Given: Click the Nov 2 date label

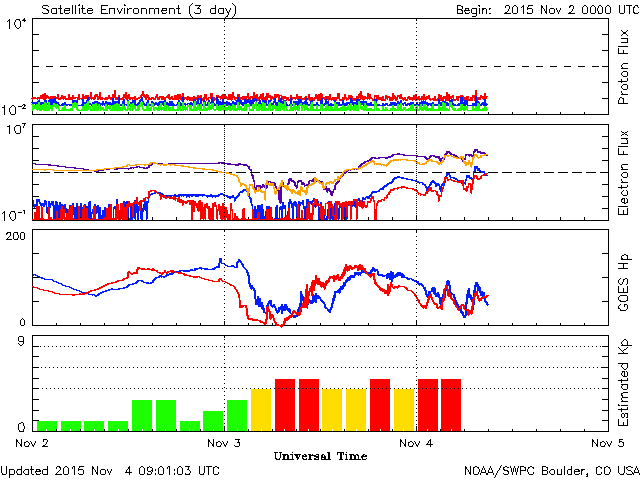Looking at the screenshot, I should pyautogui.click(x=32, y=442).
